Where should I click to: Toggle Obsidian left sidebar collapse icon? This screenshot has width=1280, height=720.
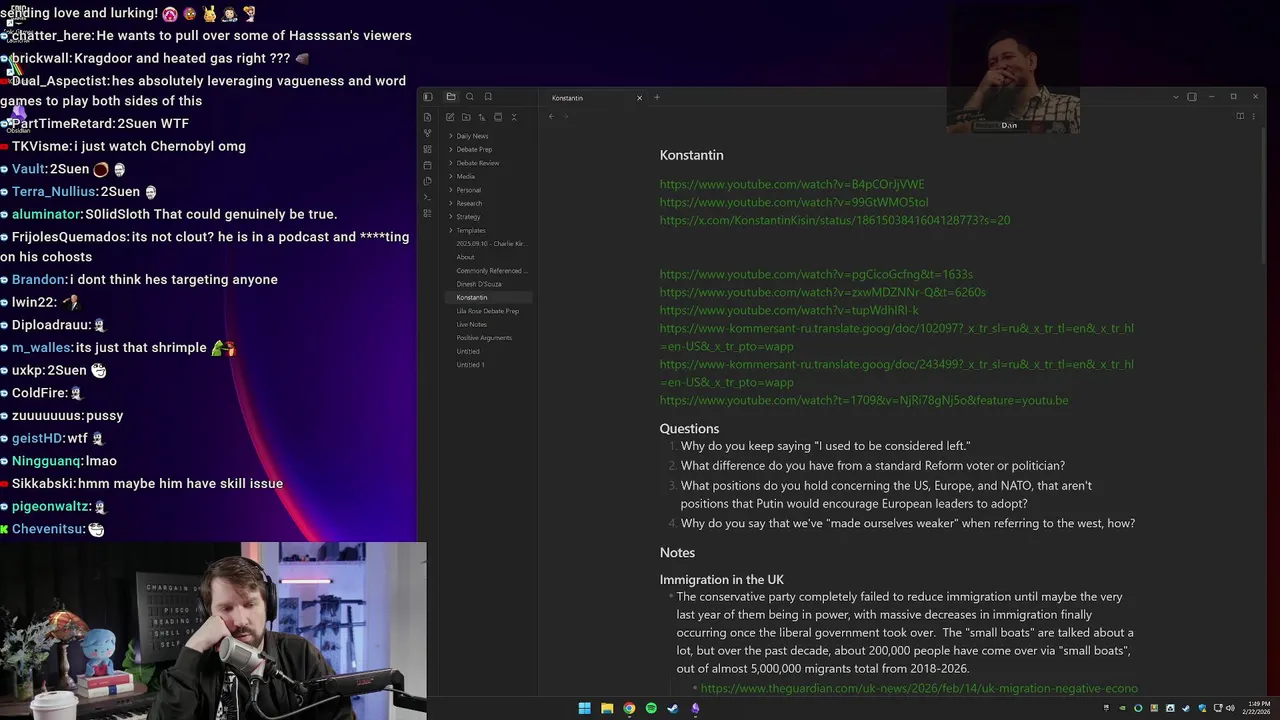(427, 97)
